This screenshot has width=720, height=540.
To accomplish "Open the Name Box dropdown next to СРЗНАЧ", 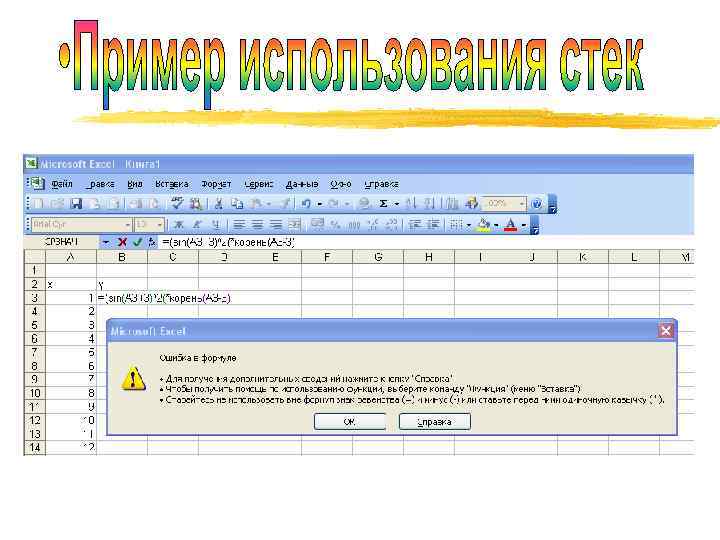I will point(106,242).
